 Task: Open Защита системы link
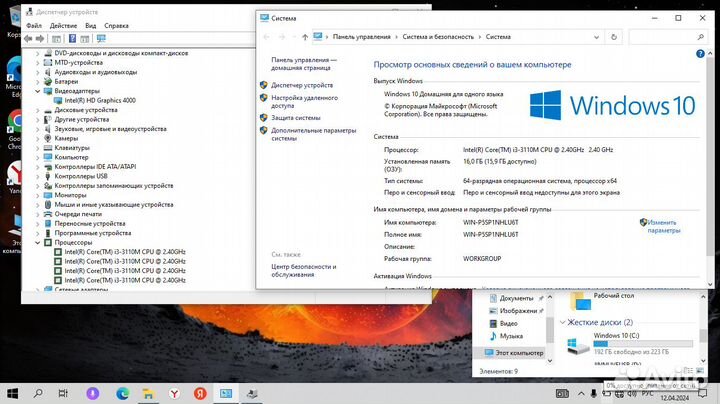(296, 118)
